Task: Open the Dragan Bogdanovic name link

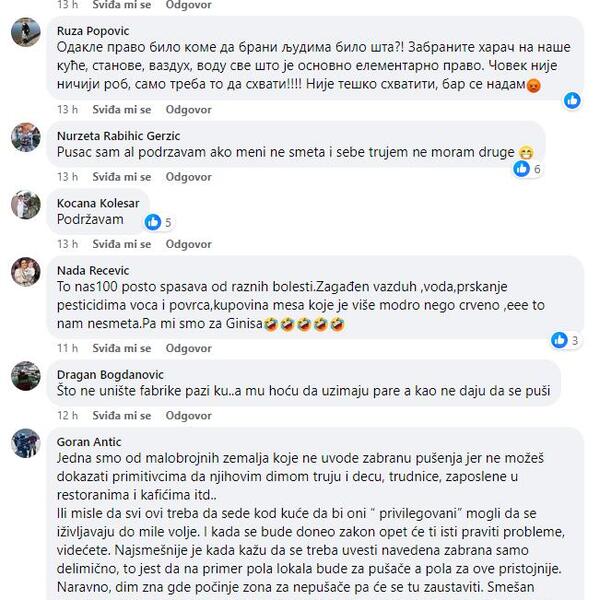Action: (110, 375)
